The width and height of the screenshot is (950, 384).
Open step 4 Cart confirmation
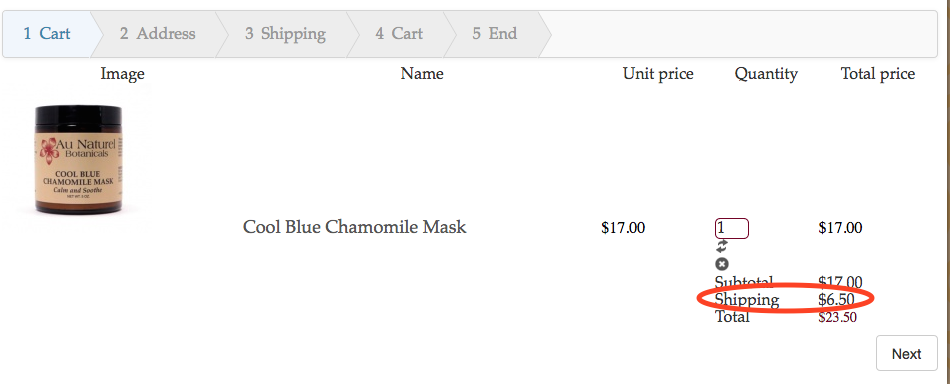pyautogui.click(x=399, y=33)
